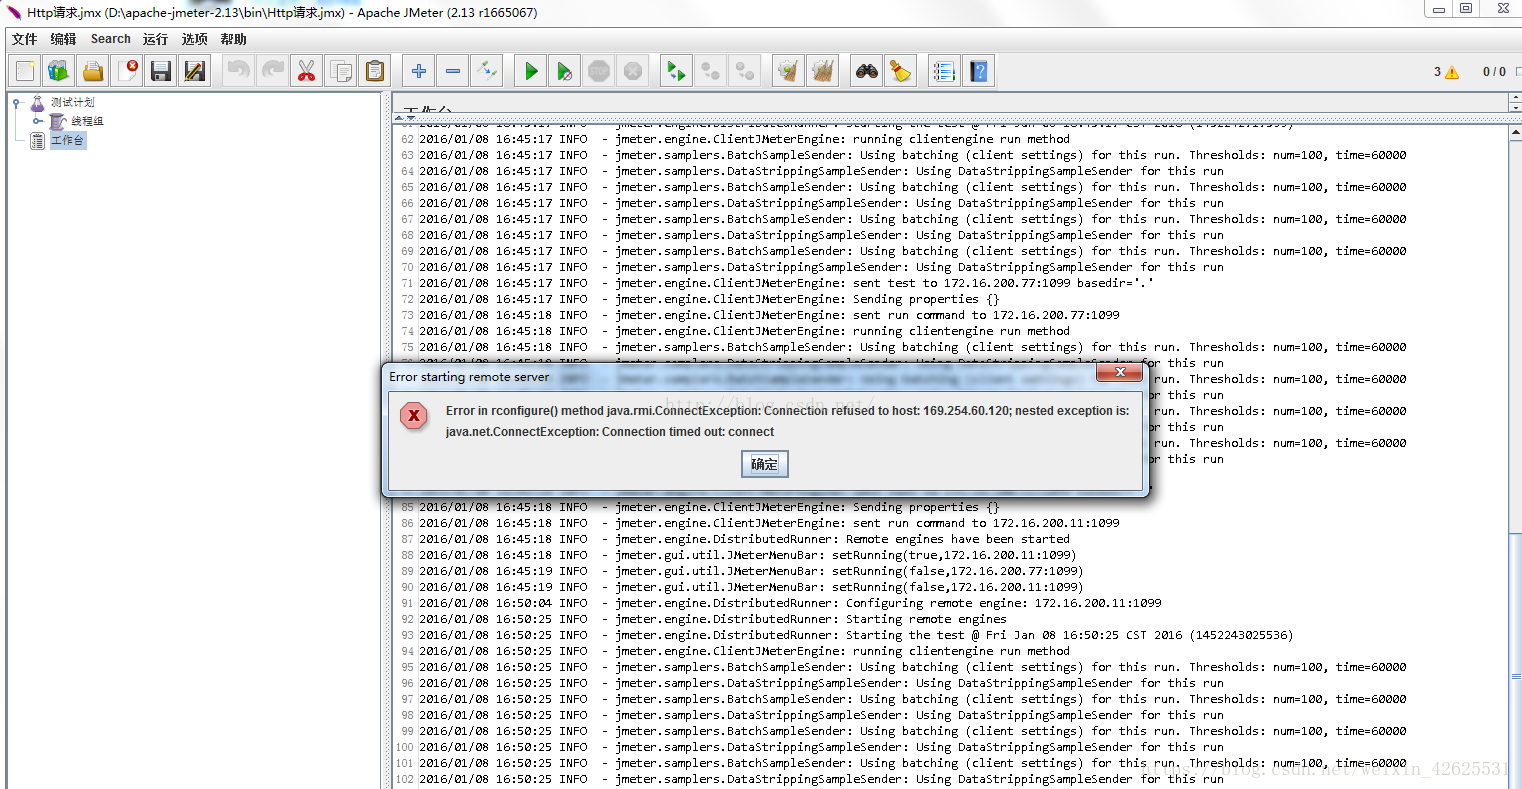Image resolution: width=1522 pixels, height=789 pixels.
Task: Click the Shutdown X circle icon
Action: point(633,71)
